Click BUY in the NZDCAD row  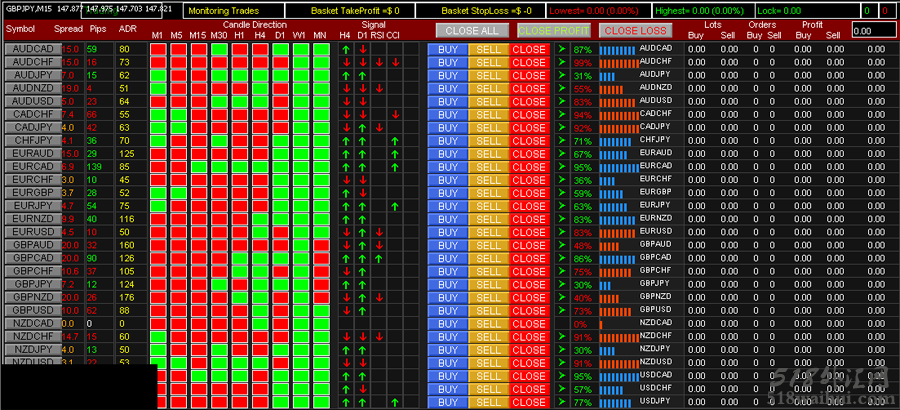click(448, 324)
